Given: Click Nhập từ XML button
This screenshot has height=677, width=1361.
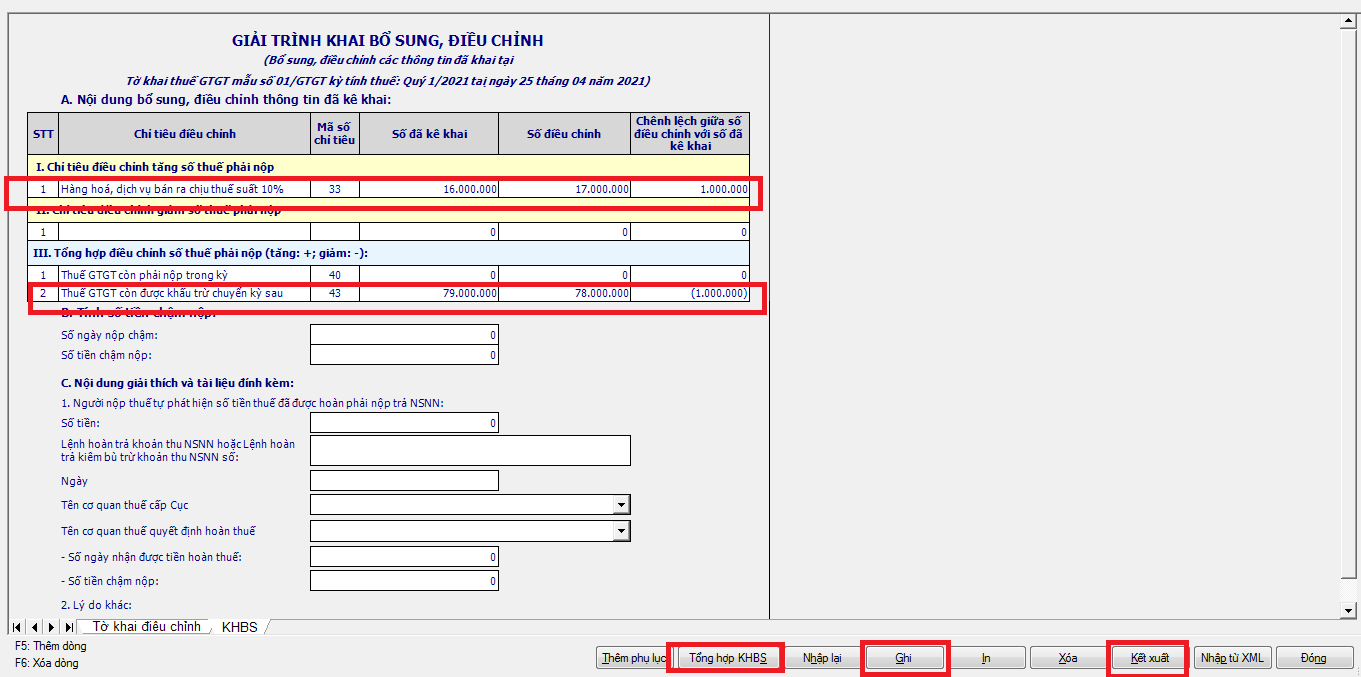Looking at the screenshot, I should (x=1232, y=658).
